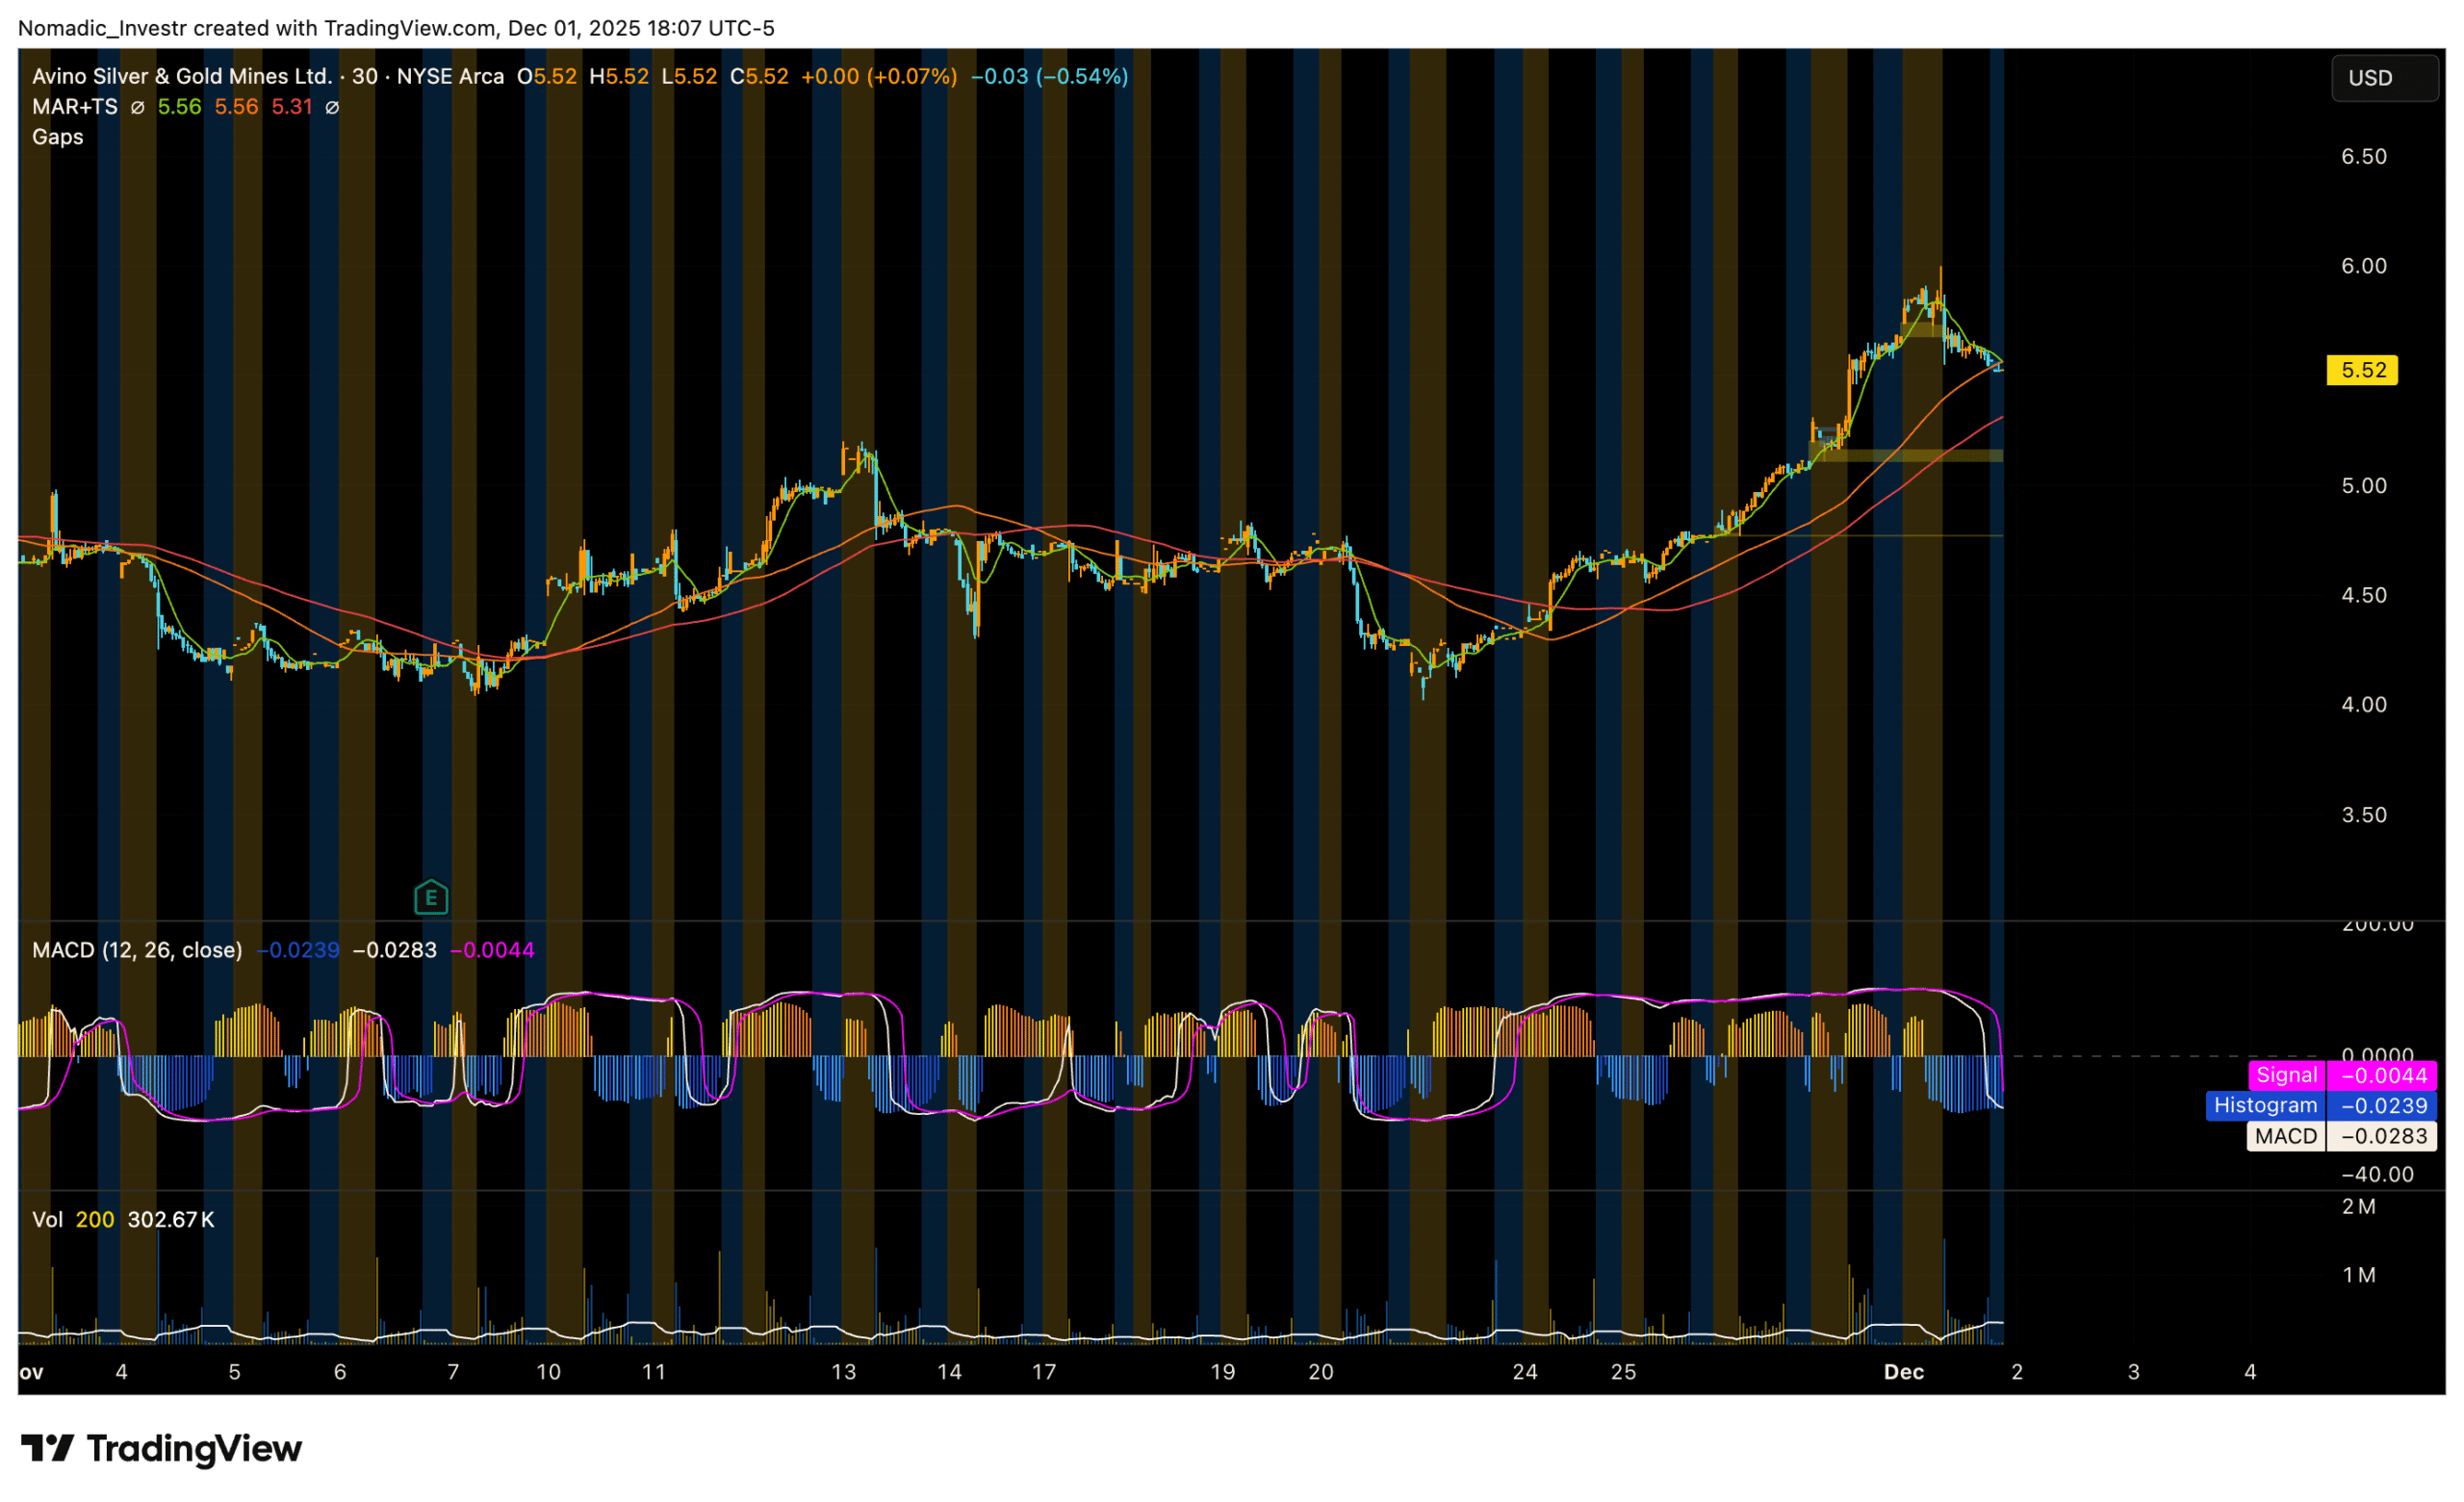Viewport: 2464px width, 1502px height.
Task: Click the yellow 5.52 price label
Action: coord(2362,371)
